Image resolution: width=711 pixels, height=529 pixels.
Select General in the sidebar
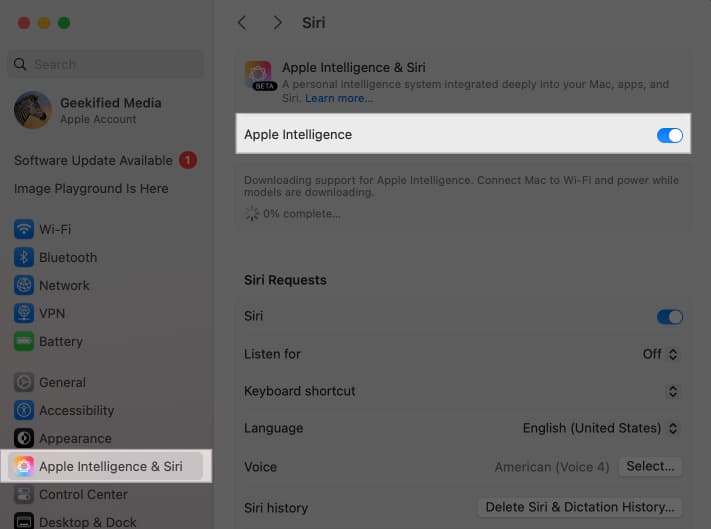click(63, 383)
